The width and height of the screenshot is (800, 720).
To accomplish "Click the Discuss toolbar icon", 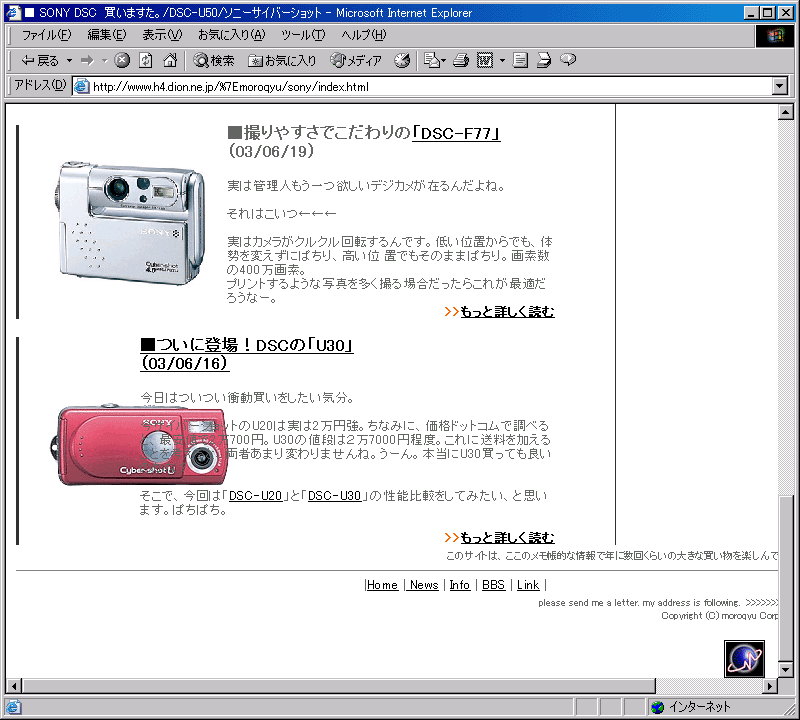I will (544, 61).
